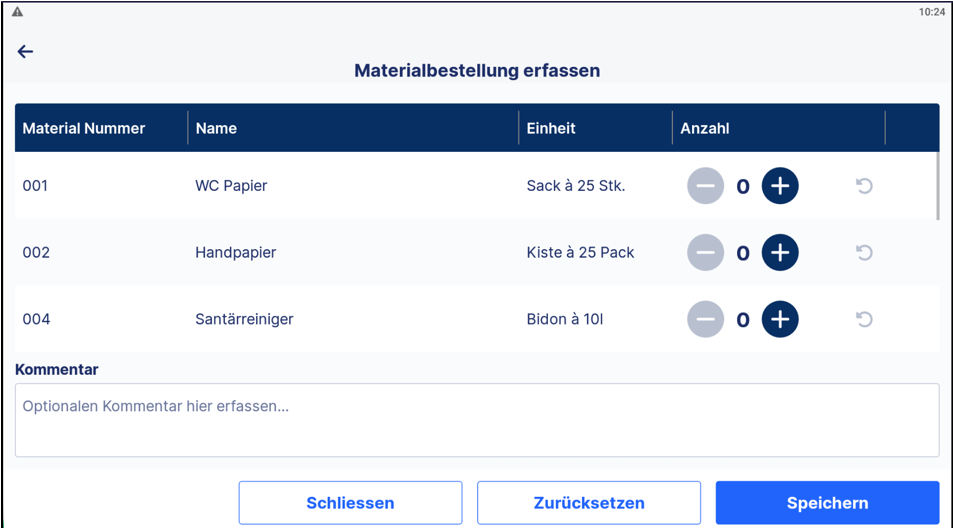The width and height of the screenshot is (953, 528).
Task: Go back using the arrow icon
Action: click(x=25, y=52)
